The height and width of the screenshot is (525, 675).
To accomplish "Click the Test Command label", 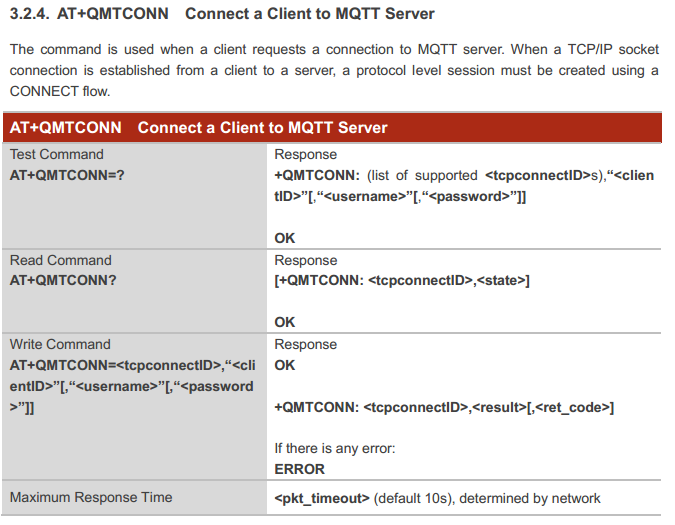I will [56, 154].
